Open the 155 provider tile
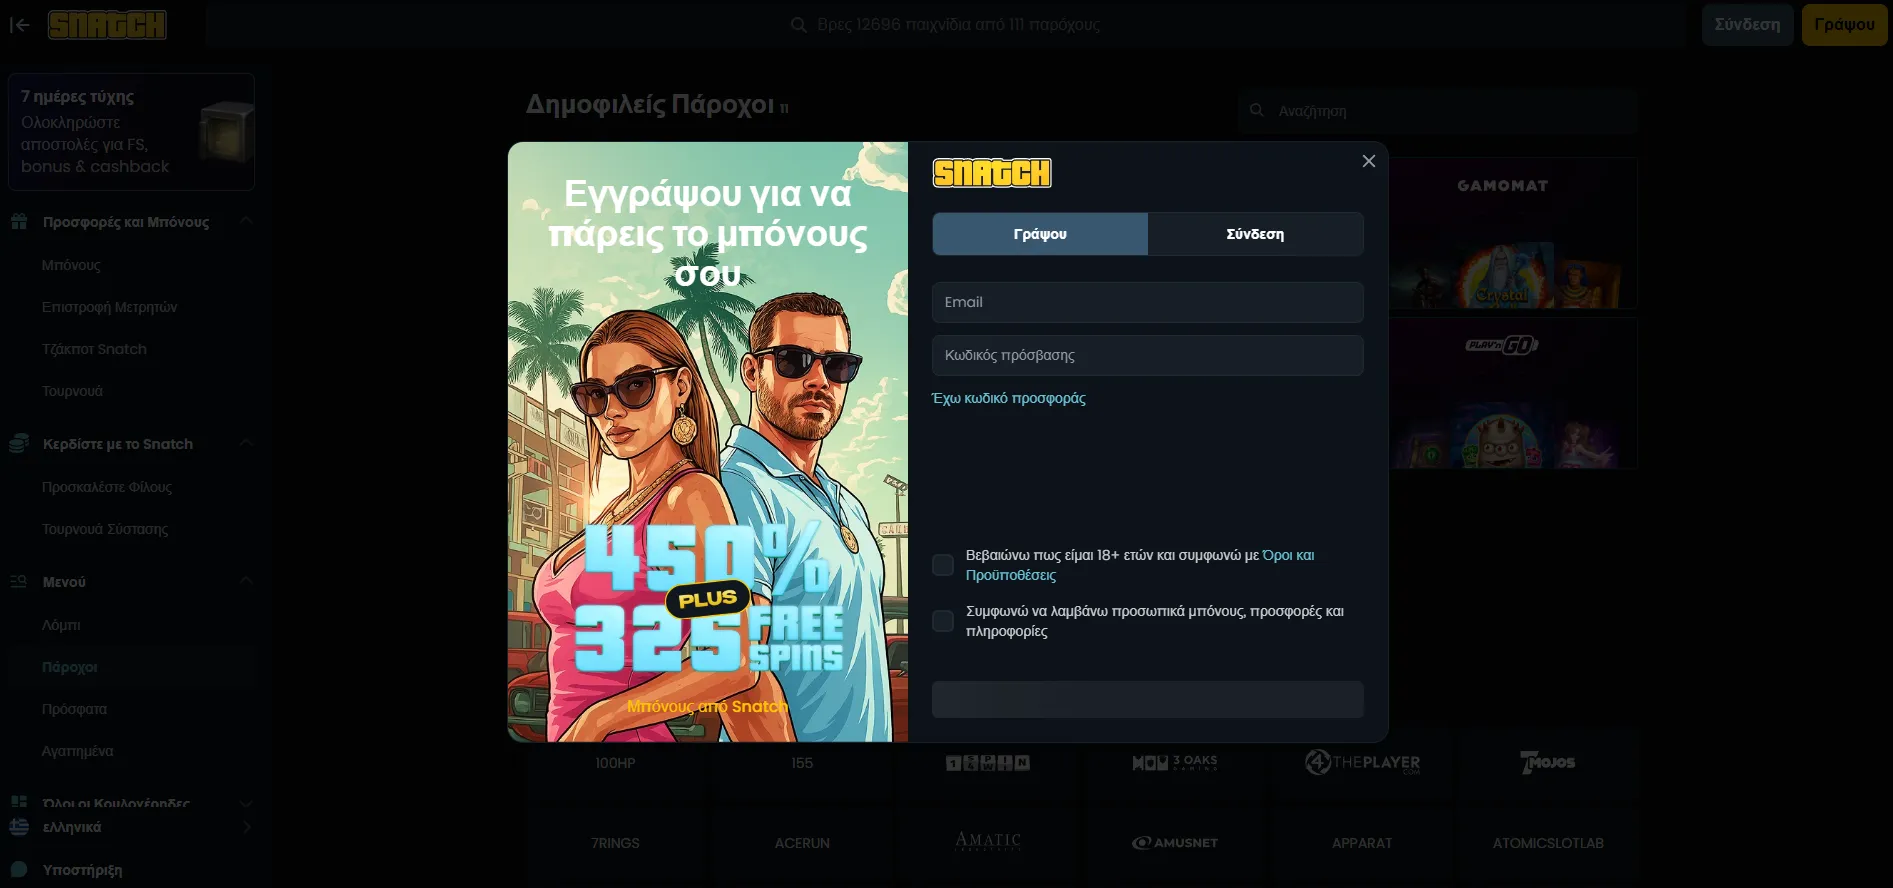Viewport: 1893px width, 888px height. tap(802, 763)
